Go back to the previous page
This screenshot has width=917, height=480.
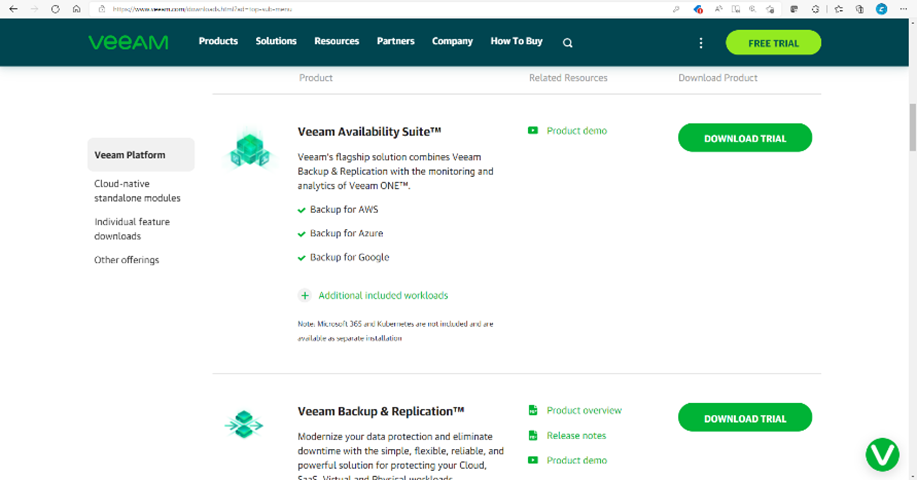[13, 9]
